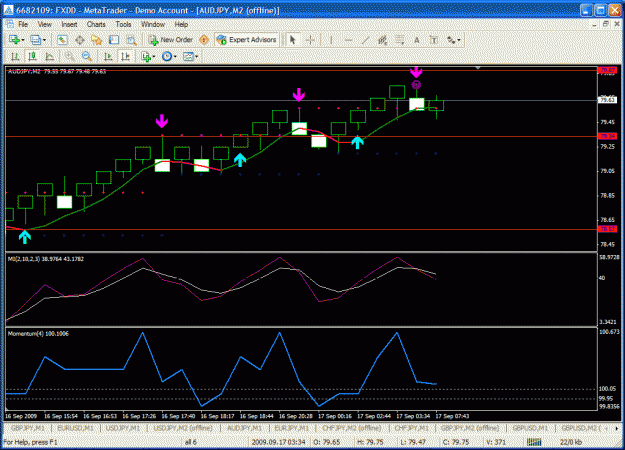Open the Indicators list icon
The image size is (625, 450).
point(146,57)
